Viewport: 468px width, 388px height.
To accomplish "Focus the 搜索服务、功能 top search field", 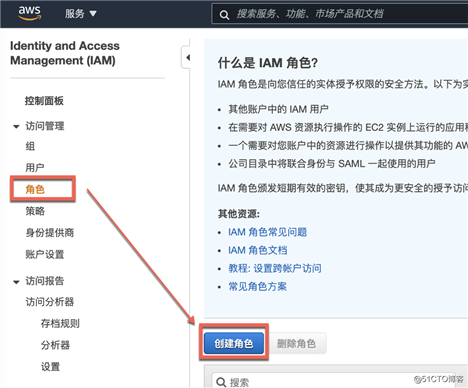I will click(x=339, y=14).
